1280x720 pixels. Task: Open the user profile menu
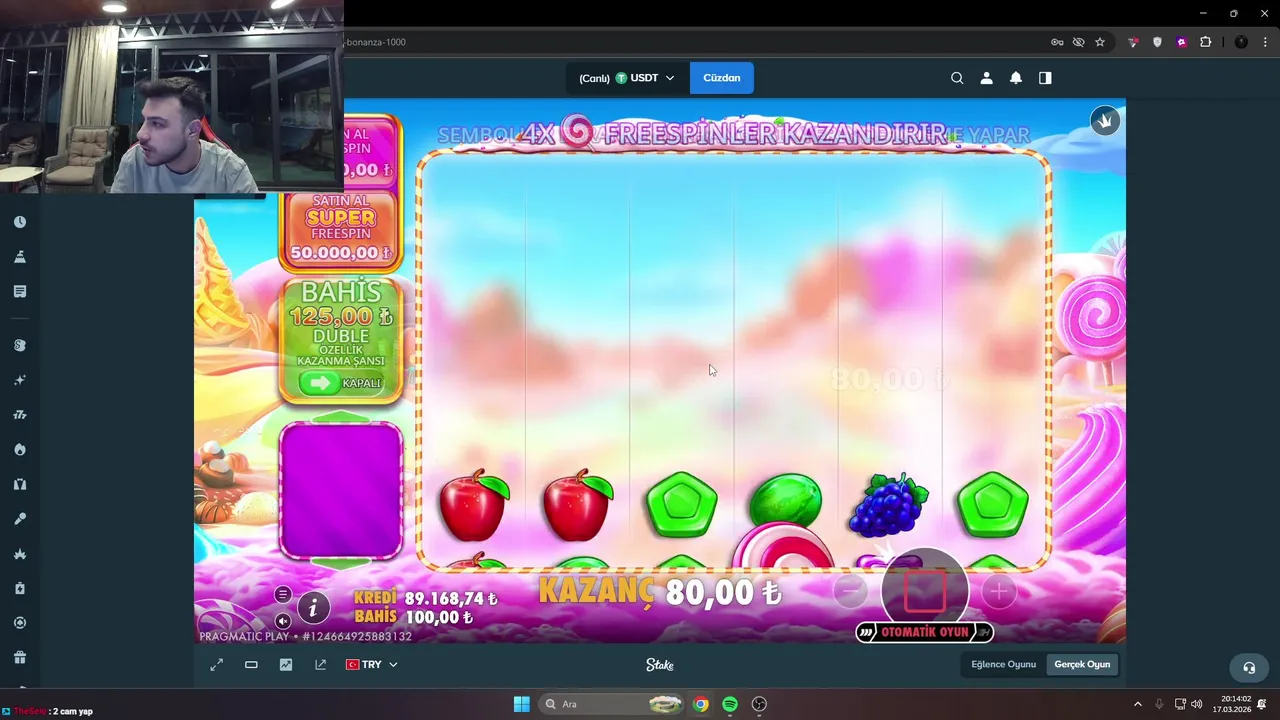[x=986, y=78]
